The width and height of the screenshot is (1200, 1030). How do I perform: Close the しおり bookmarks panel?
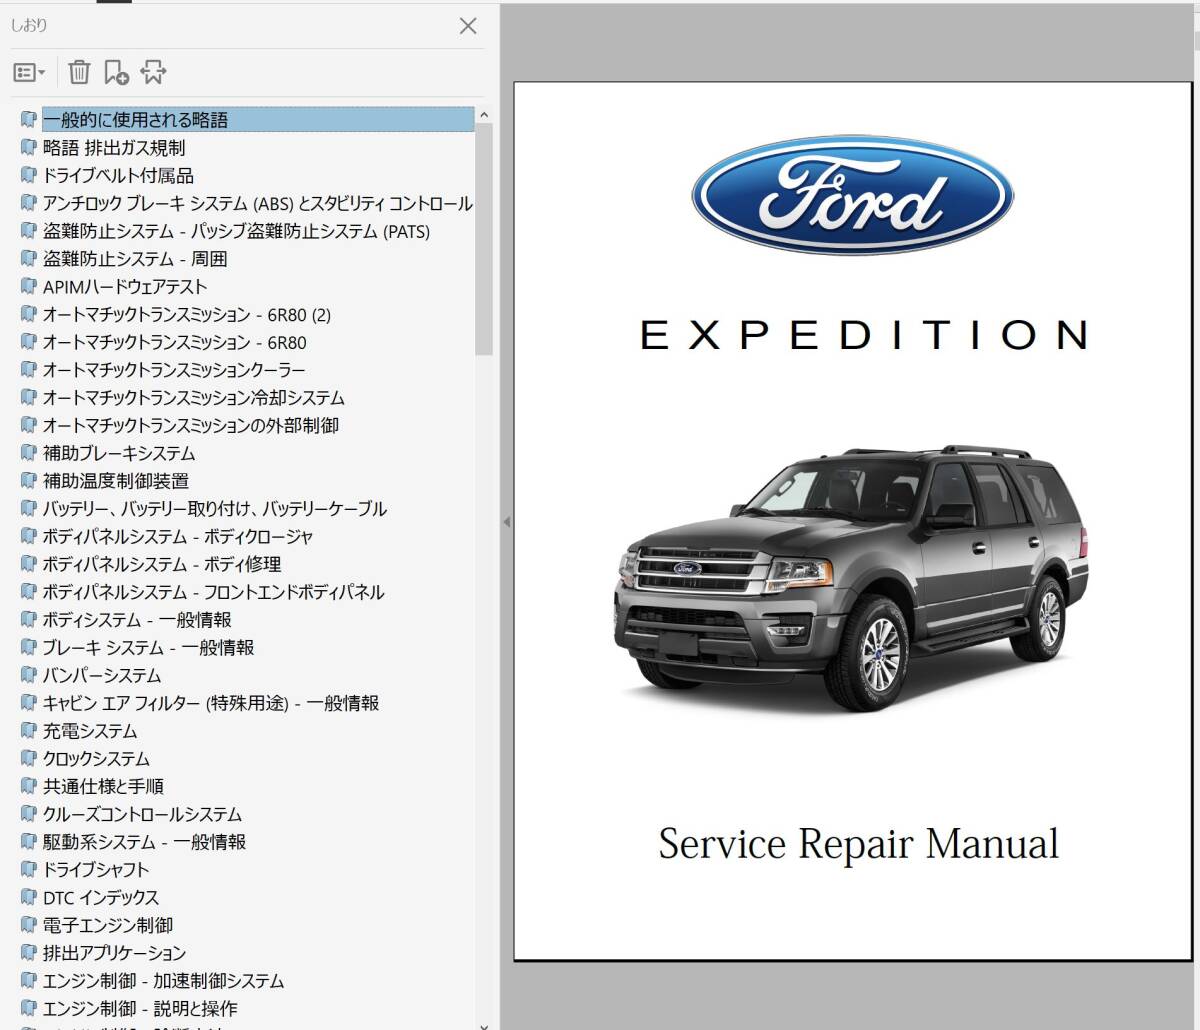[467, 26]
